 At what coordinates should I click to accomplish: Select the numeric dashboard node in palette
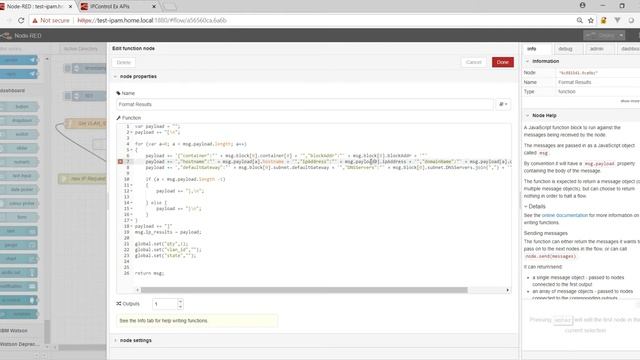click(19, 162)
